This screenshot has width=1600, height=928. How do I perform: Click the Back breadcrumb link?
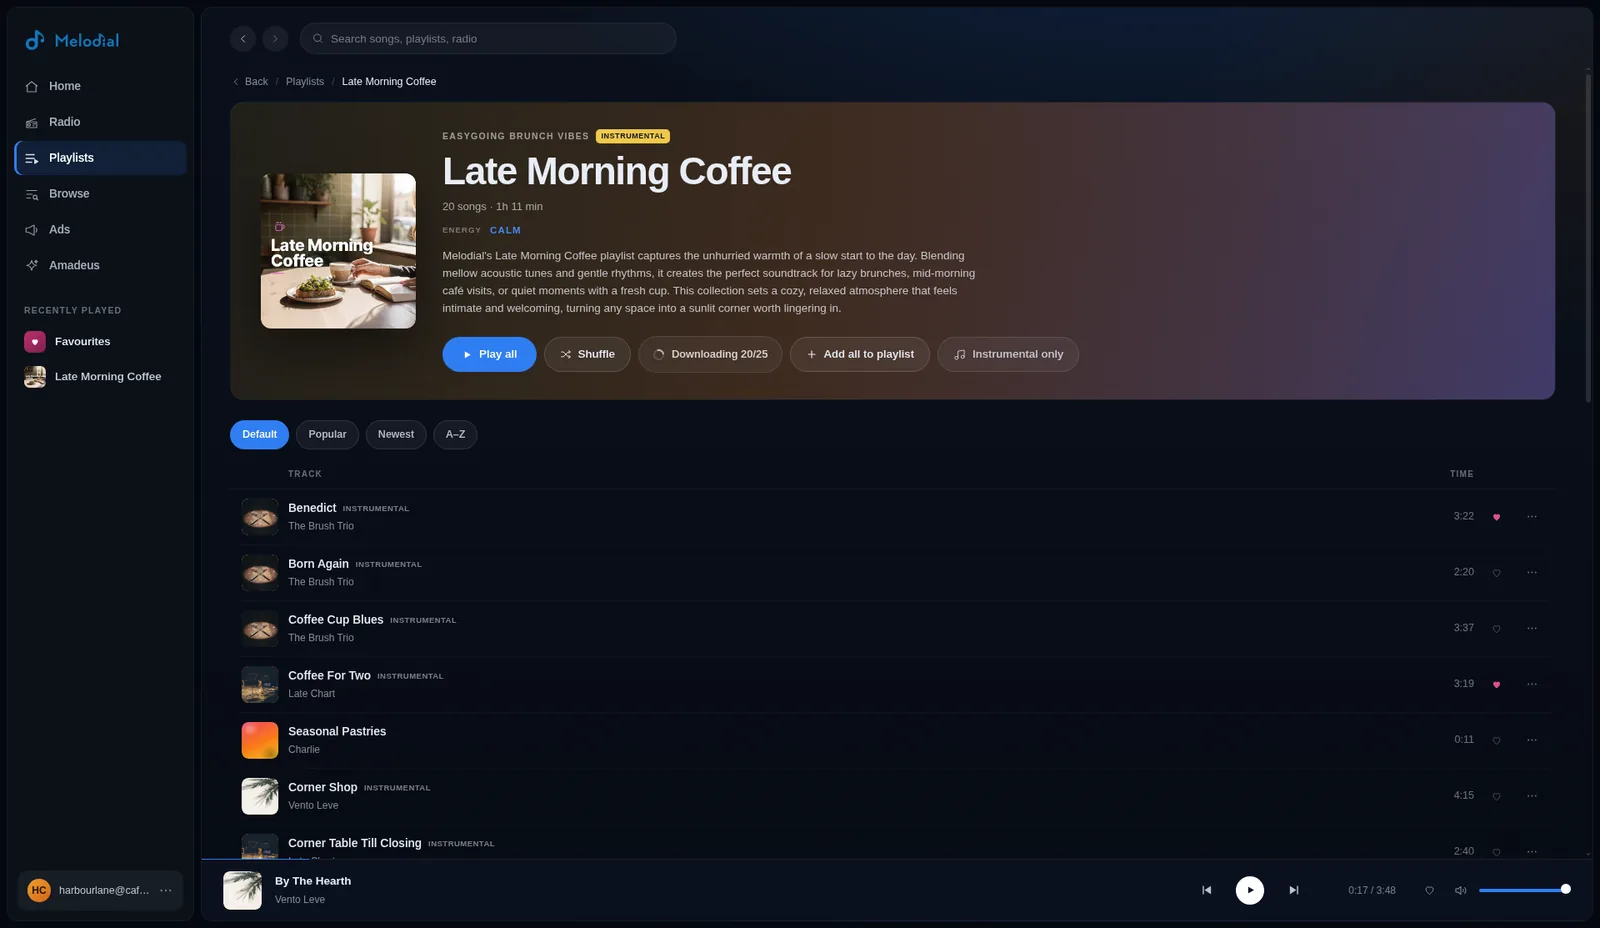[250, 82]
